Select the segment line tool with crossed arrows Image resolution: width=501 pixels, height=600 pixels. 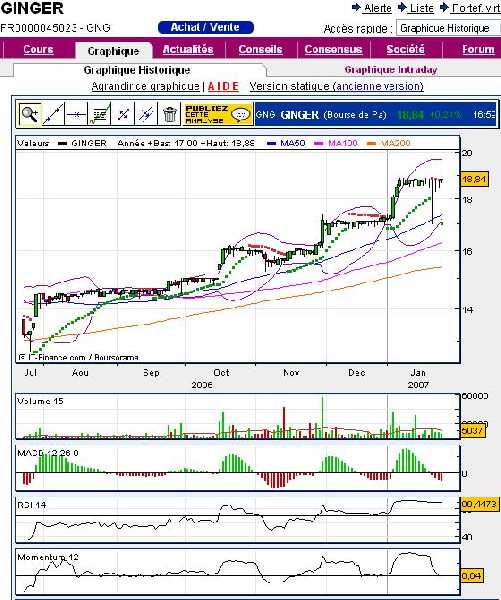(x=122, y=114)
